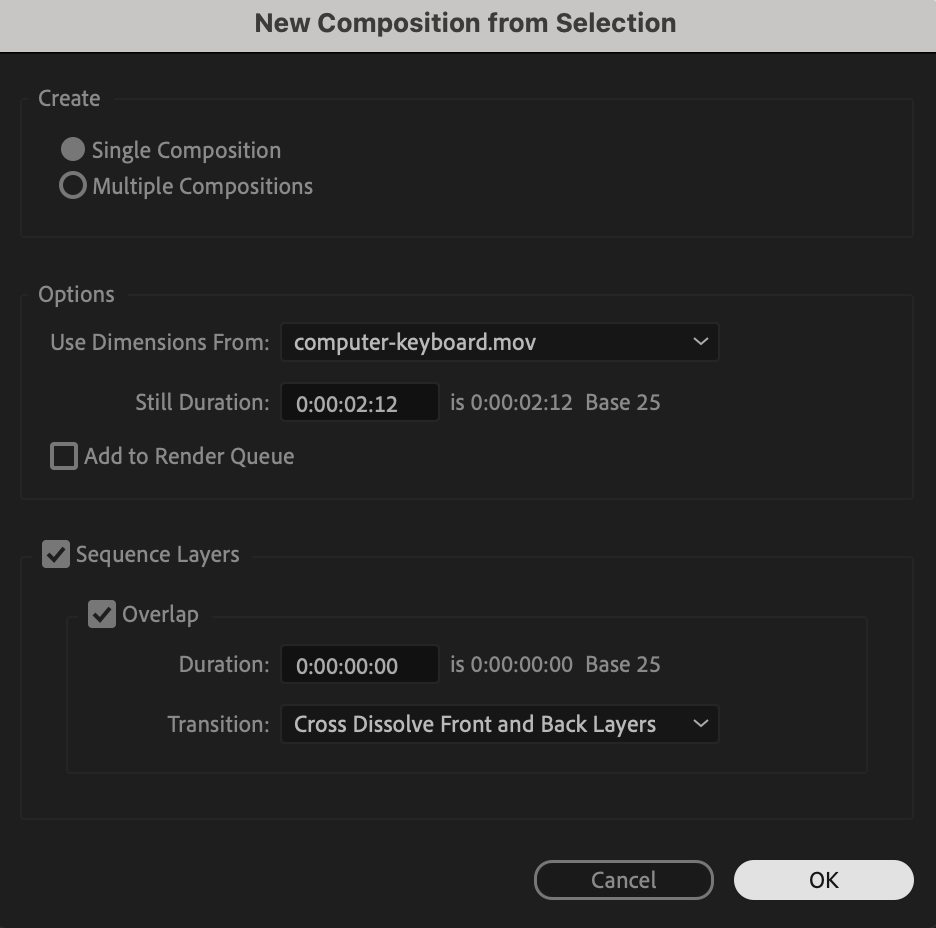Click the Still Duration timecode field

[x=359, y=403]
